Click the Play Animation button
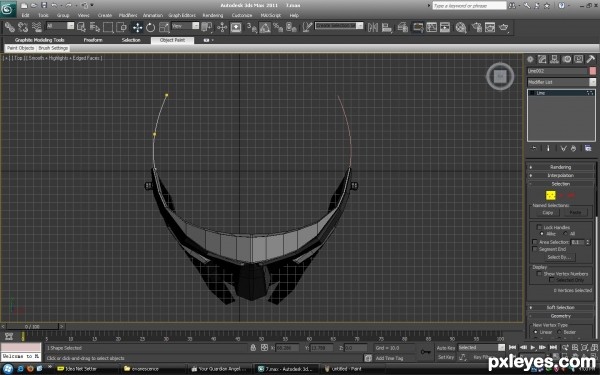The width and height of the screenshot is (600, 375). click(532, 347)
